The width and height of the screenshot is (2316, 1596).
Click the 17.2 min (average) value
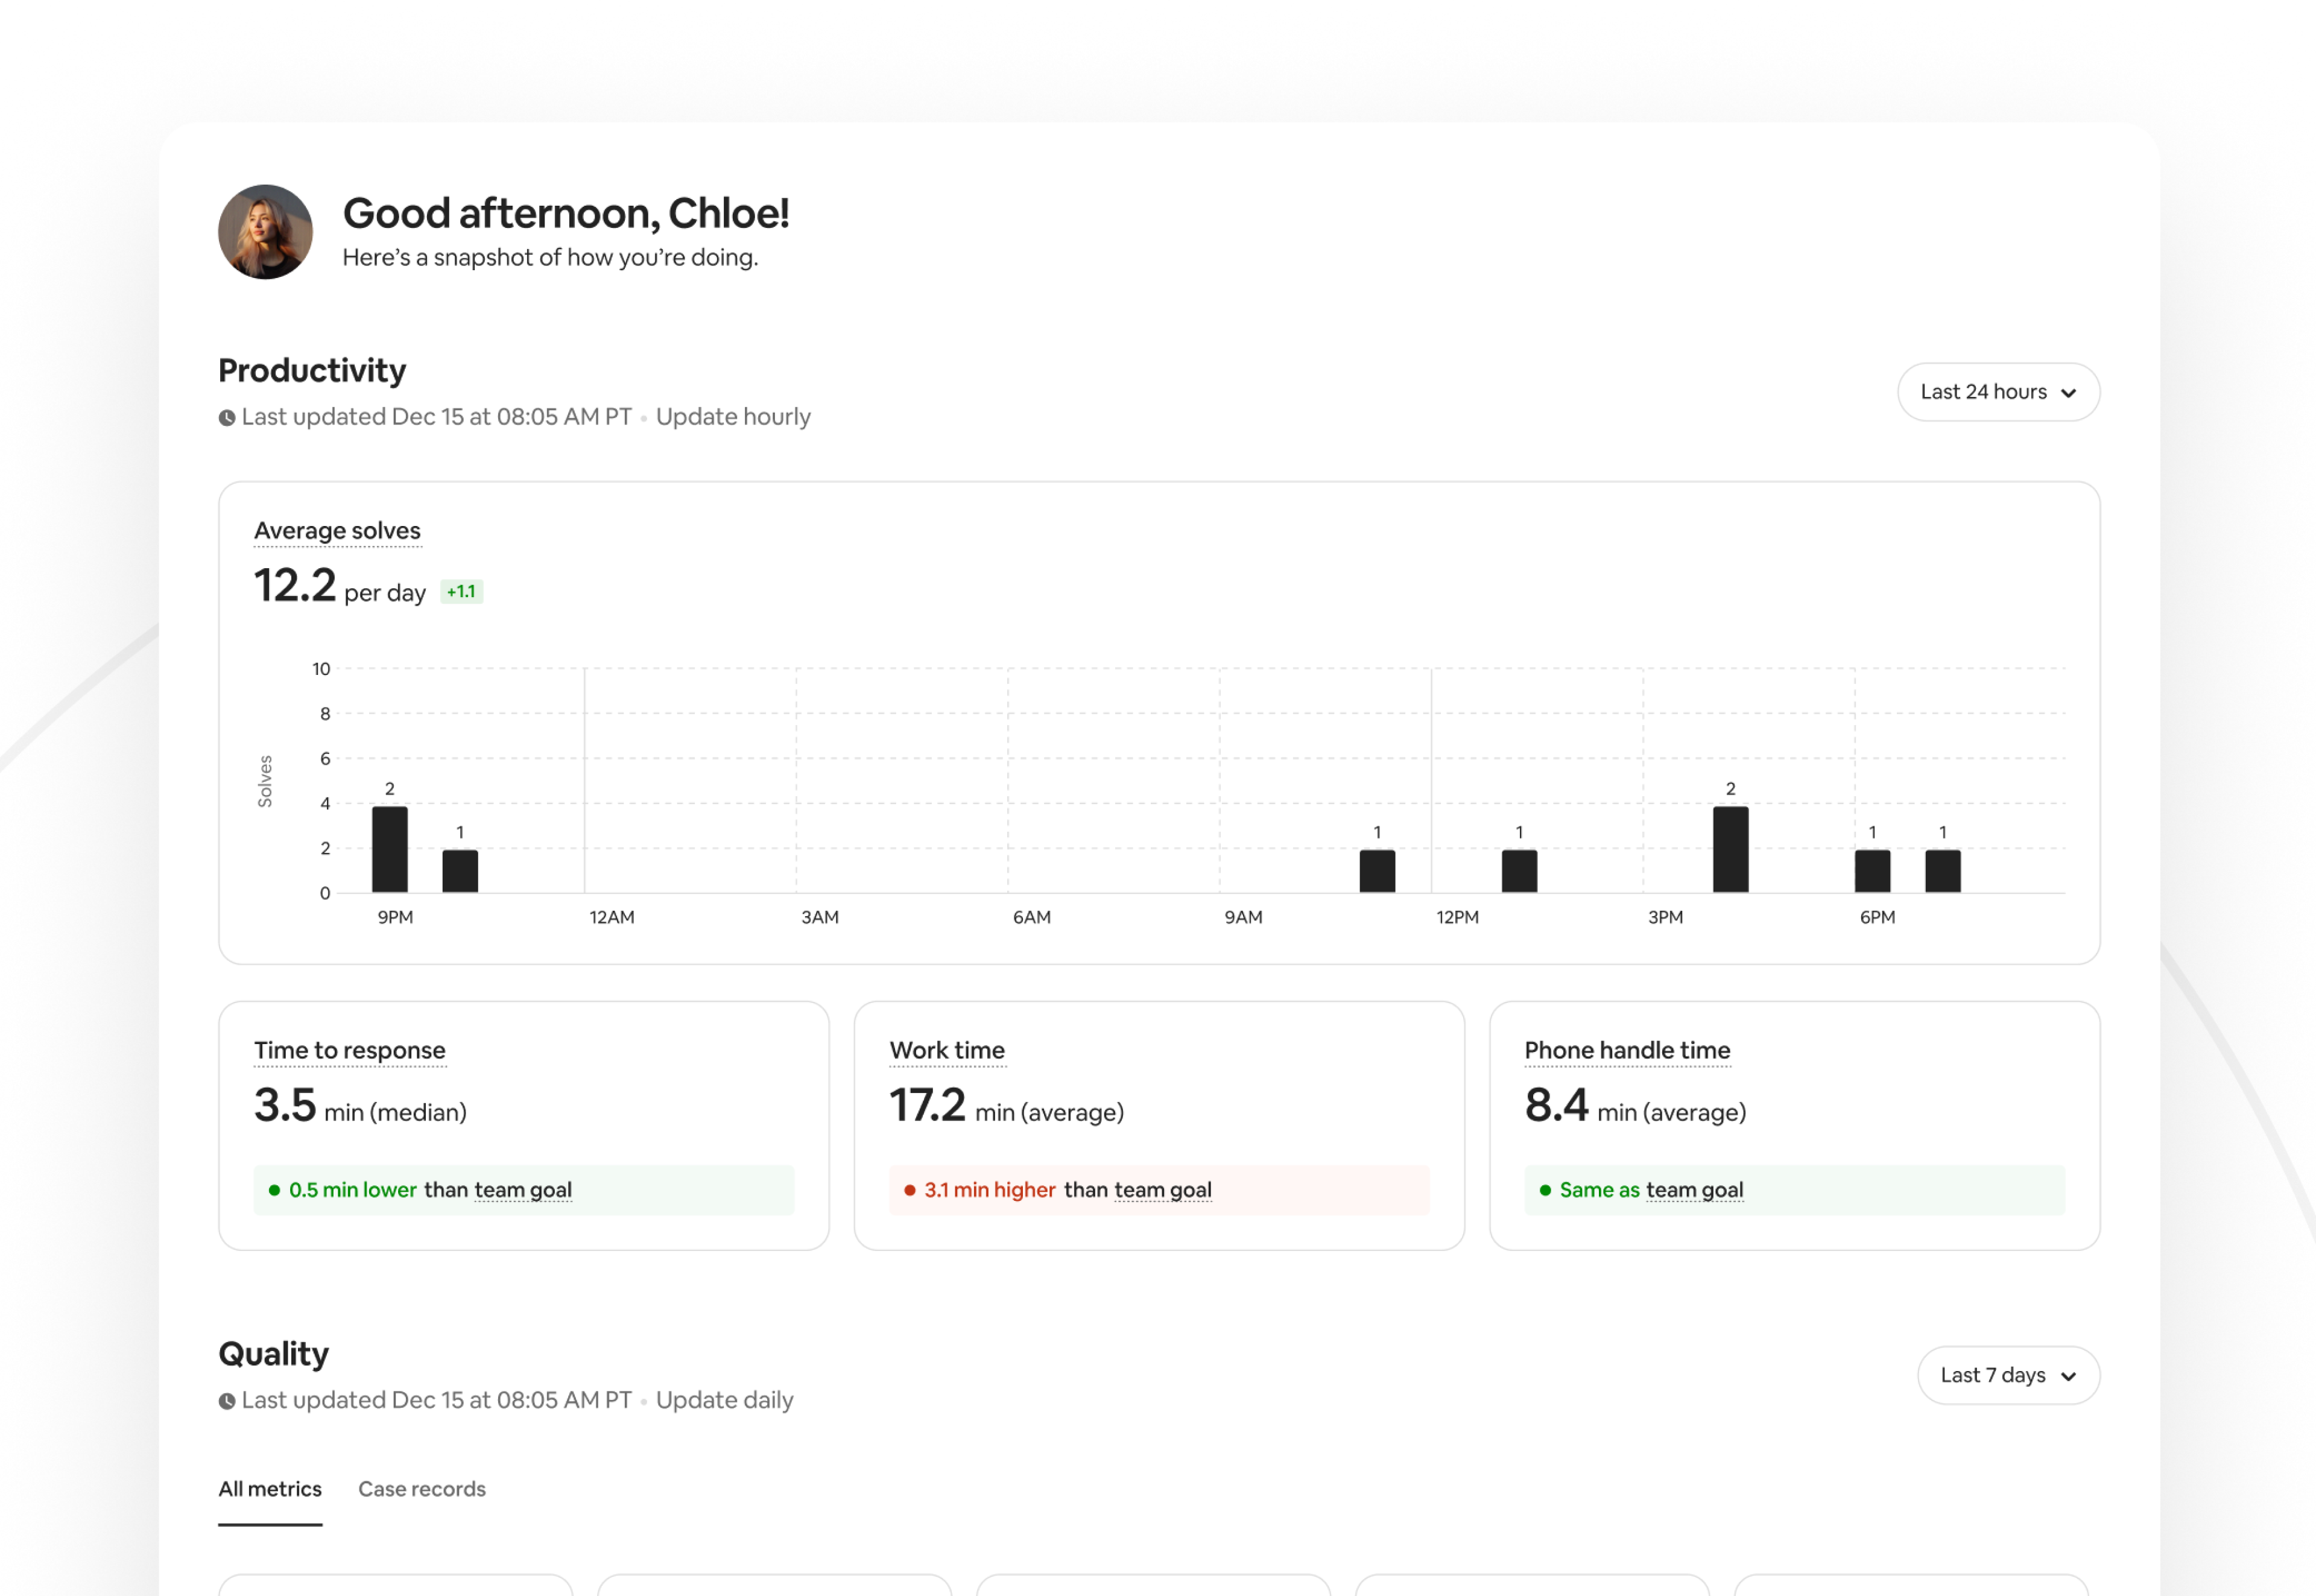1006,1106
